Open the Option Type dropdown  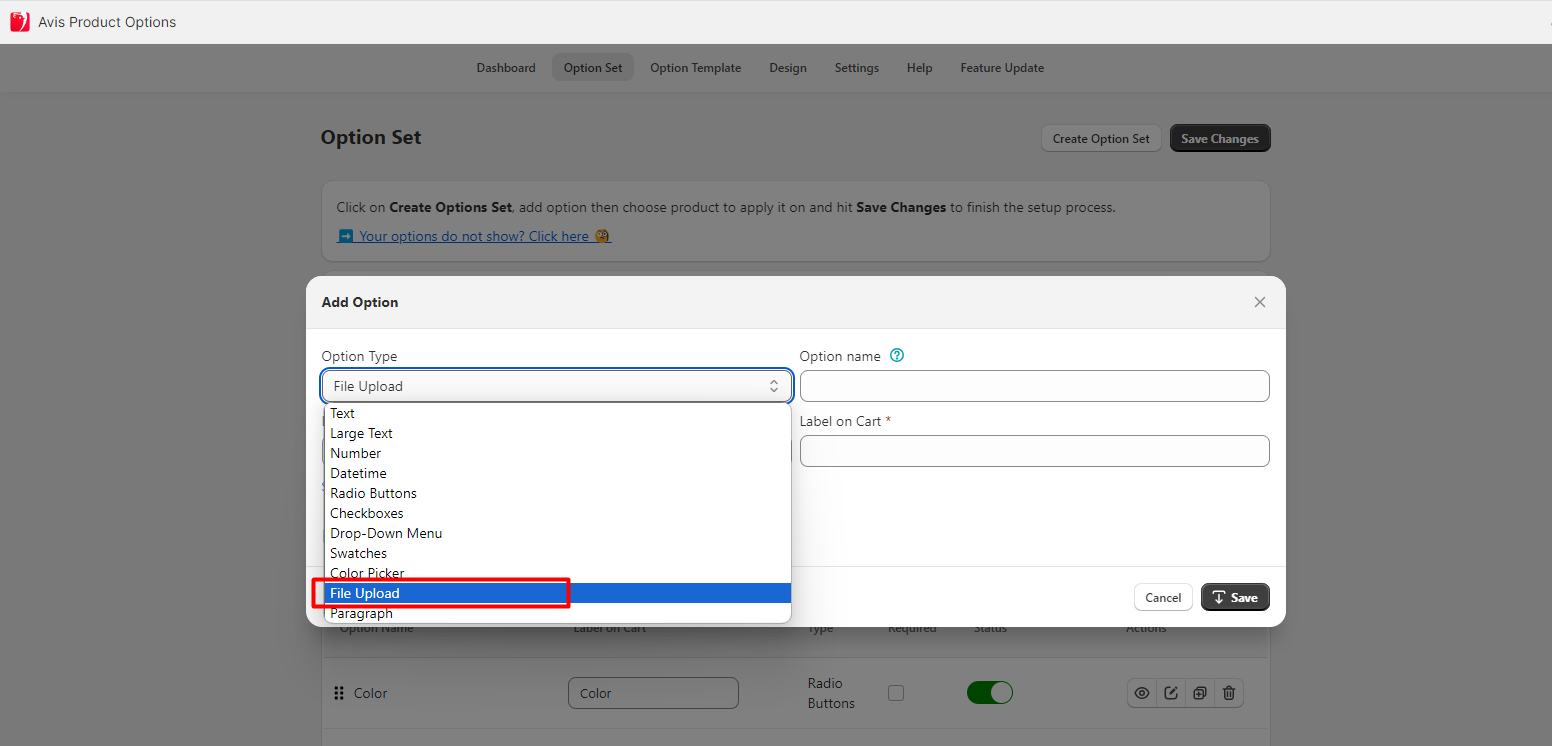coord(556,386)
